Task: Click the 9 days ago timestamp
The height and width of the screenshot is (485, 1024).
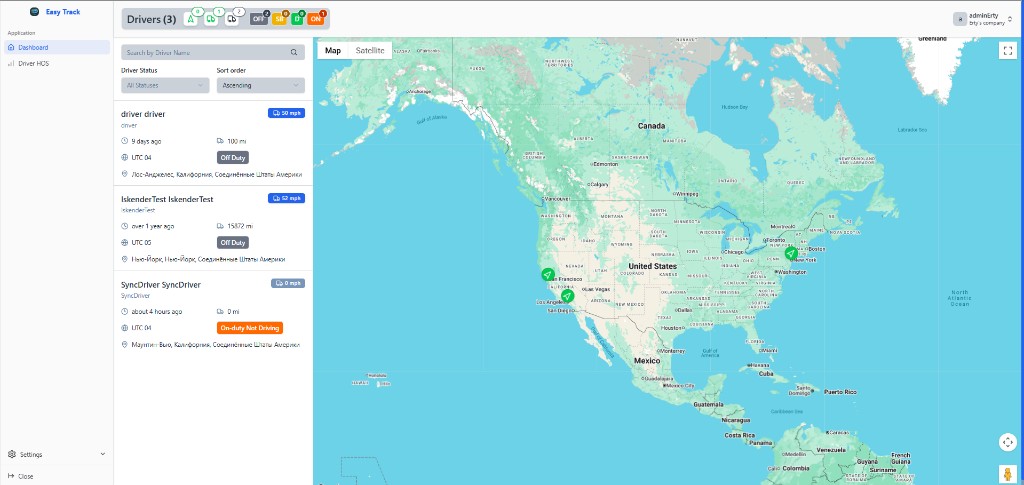Action: [146, 141]
